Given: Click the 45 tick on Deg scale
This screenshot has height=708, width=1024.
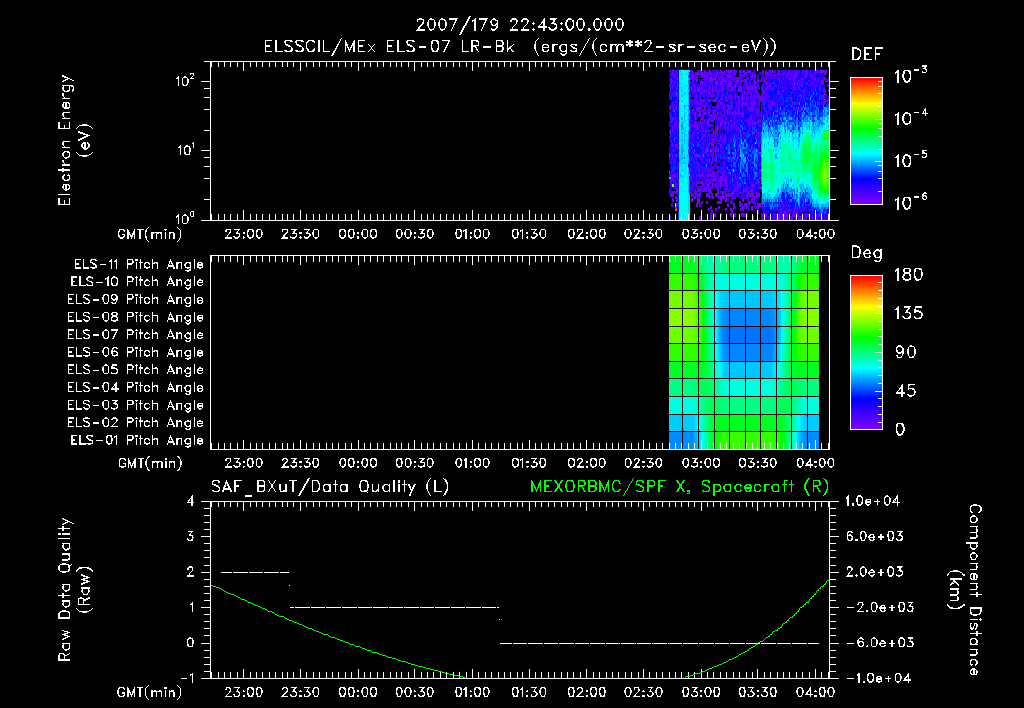Looking at the screenshot, I should tap(906, 391).
